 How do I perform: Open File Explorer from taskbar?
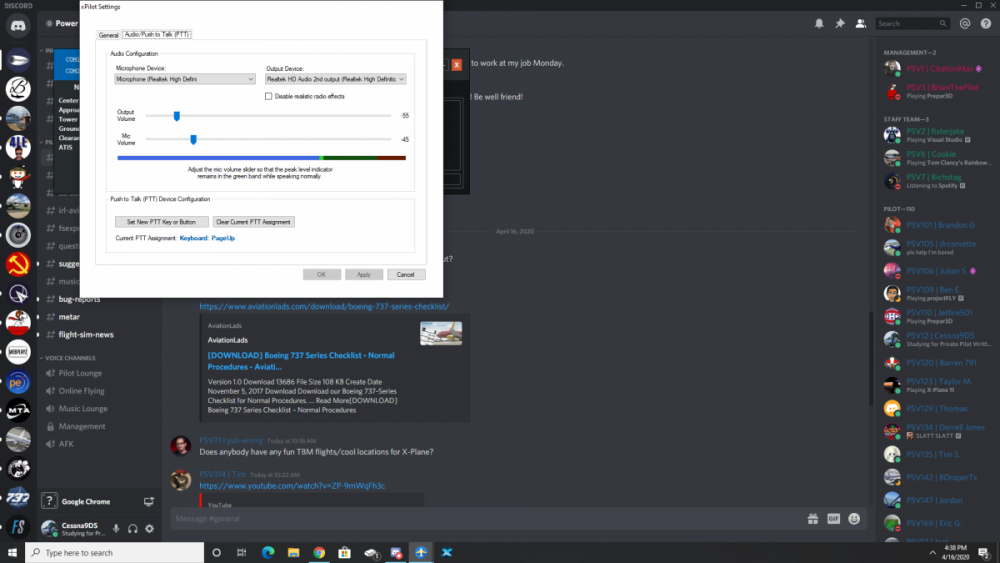pyautogui.click(x=293, y=553)
